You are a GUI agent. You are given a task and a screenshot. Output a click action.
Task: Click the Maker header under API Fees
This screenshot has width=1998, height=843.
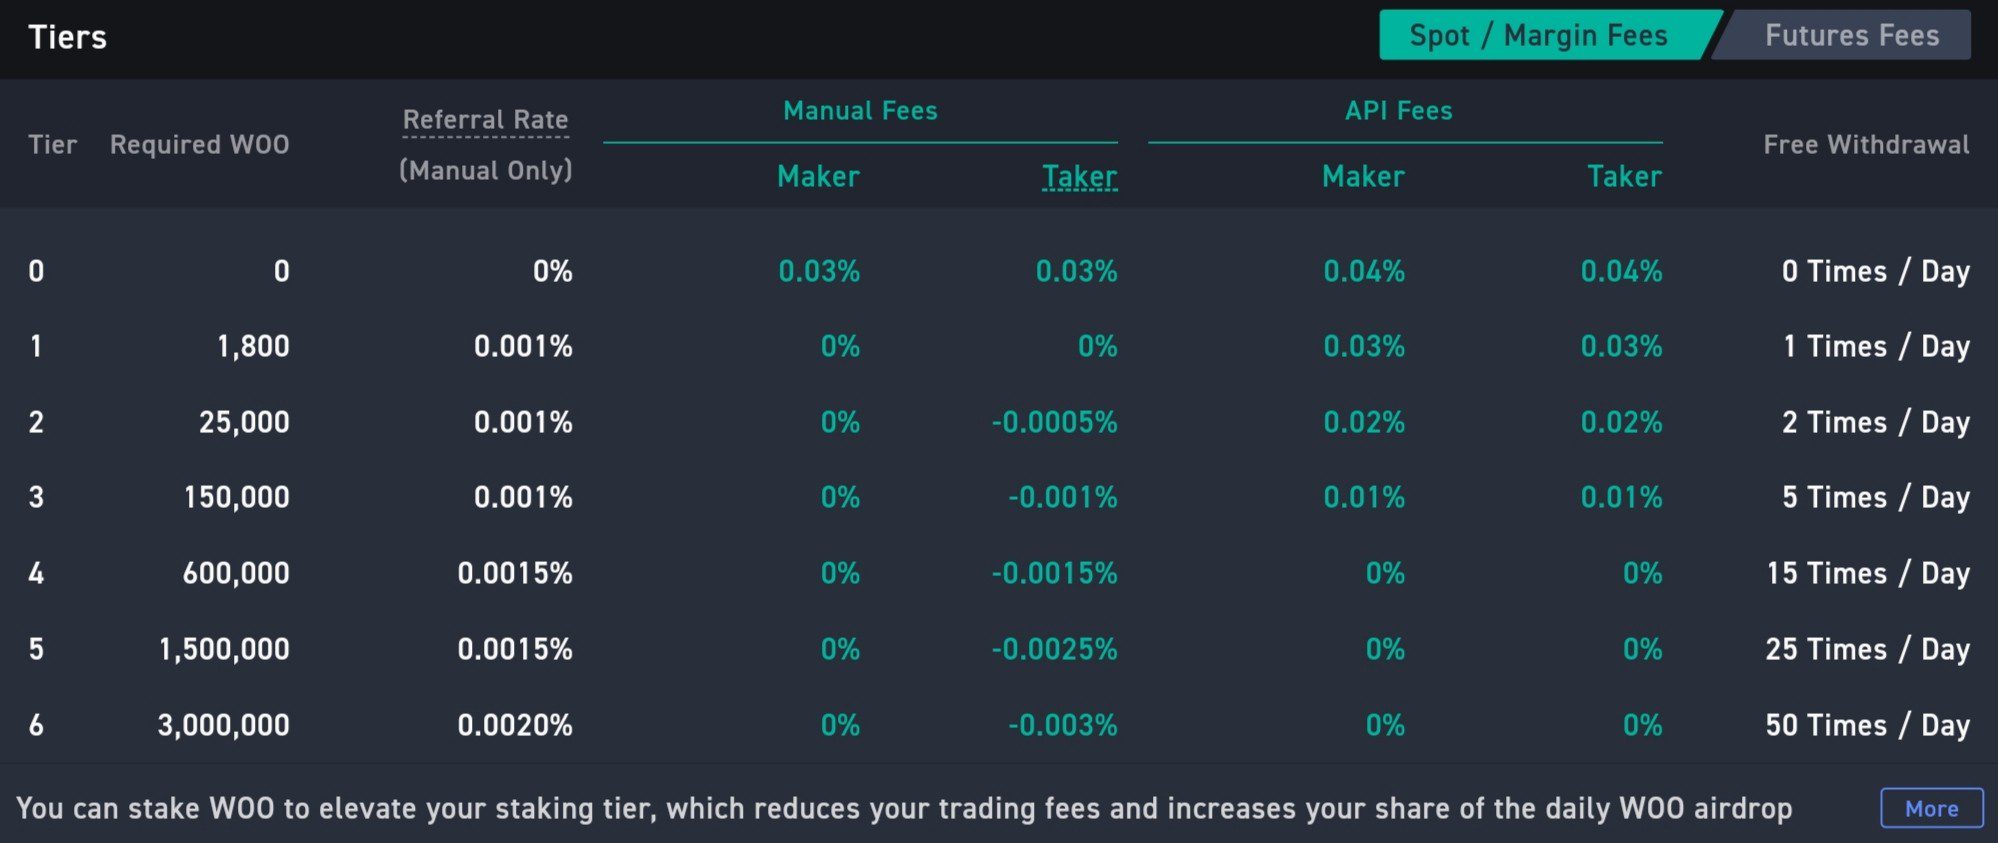coord(1363,177)
